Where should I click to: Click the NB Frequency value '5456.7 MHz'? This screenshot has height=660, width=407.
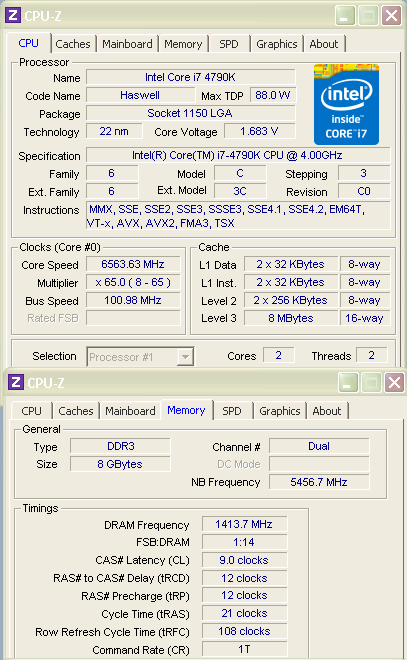[x=319, y=482]
